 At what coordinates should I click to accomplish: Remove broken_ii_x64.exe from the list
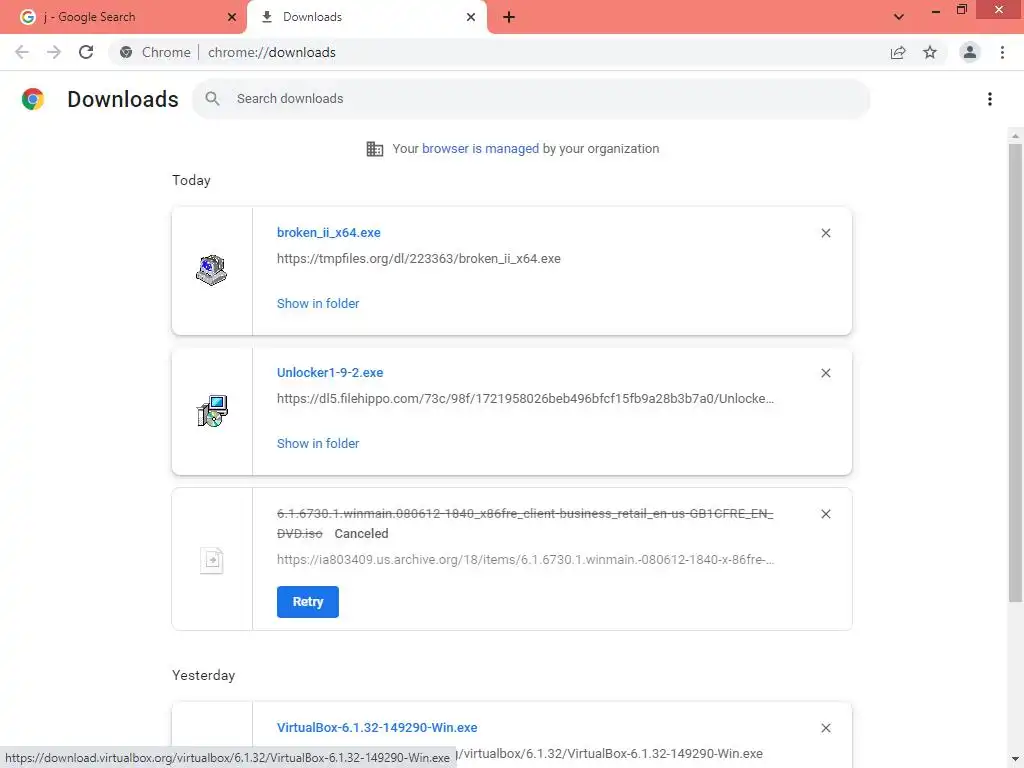click(826, 233)
